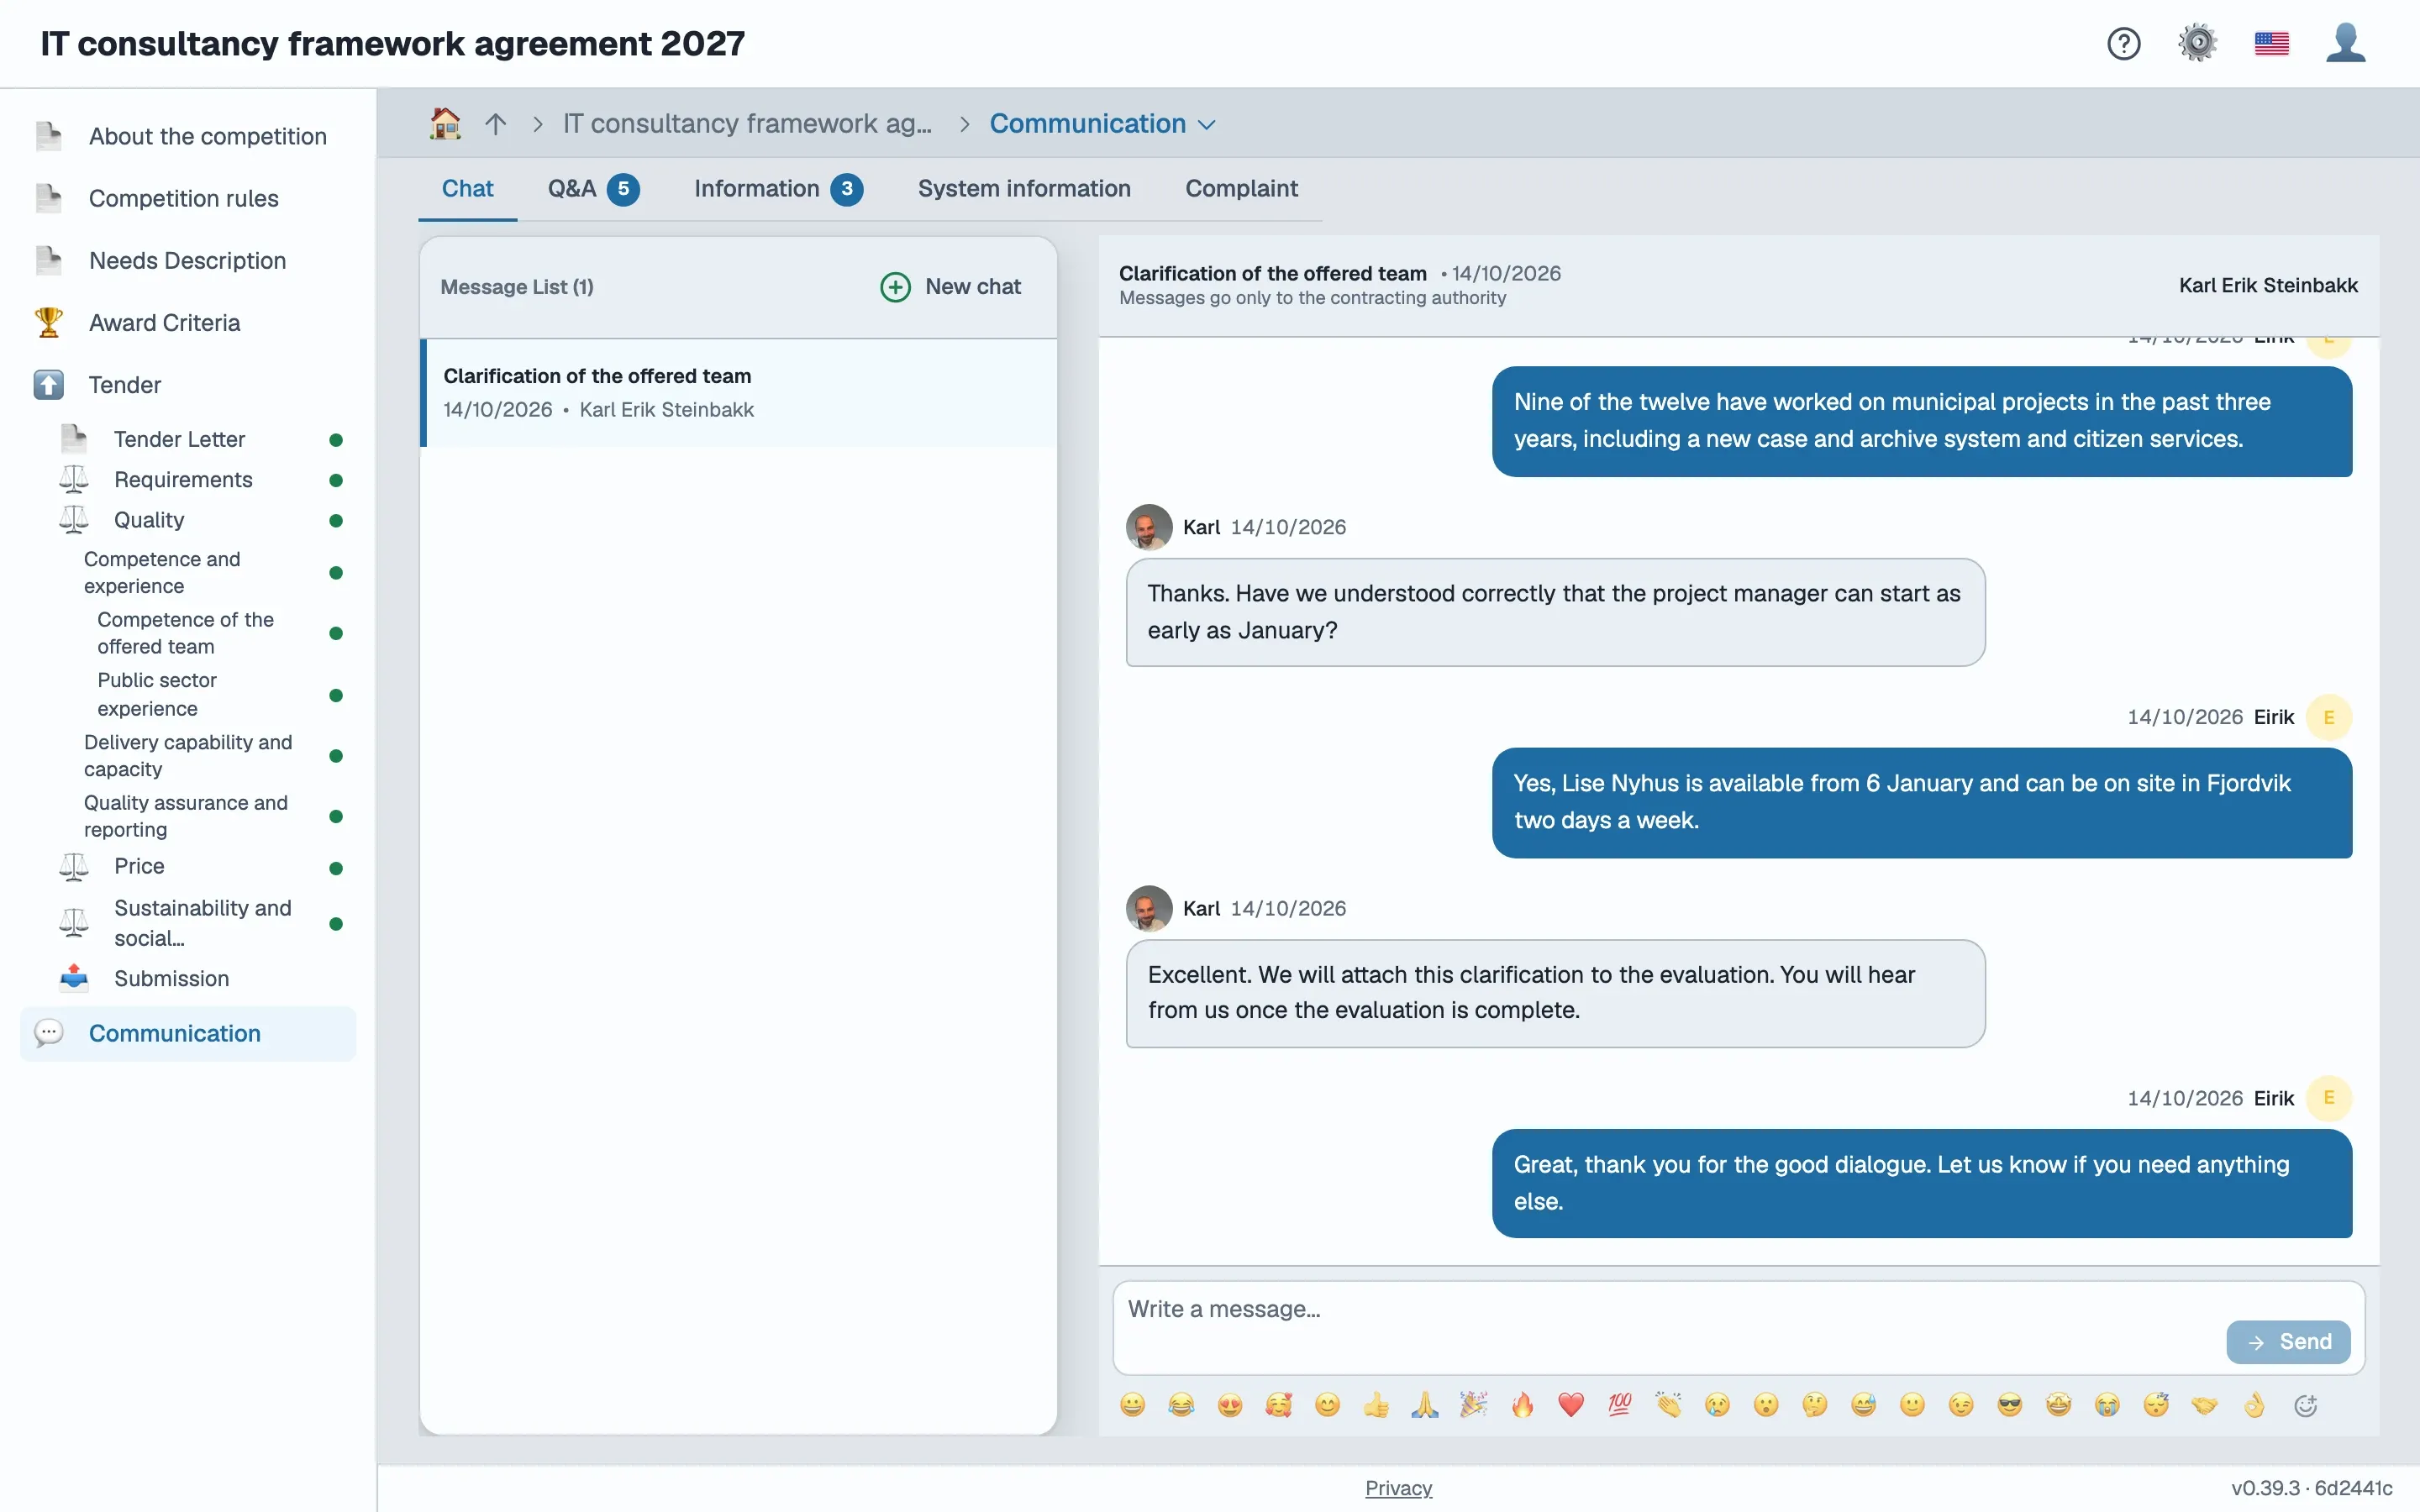
Task: Open the System information tab
Action: [1024, 189]
